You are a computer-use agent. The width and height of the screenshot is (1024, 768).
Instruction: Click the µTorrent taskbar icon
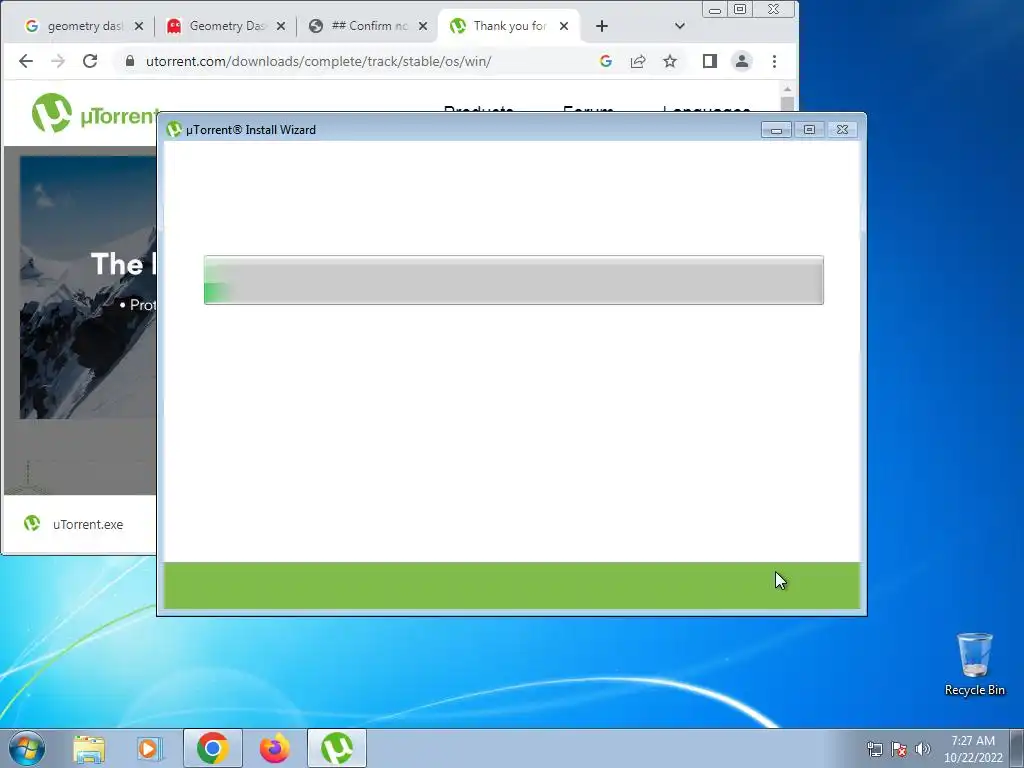tap(337, 748)
